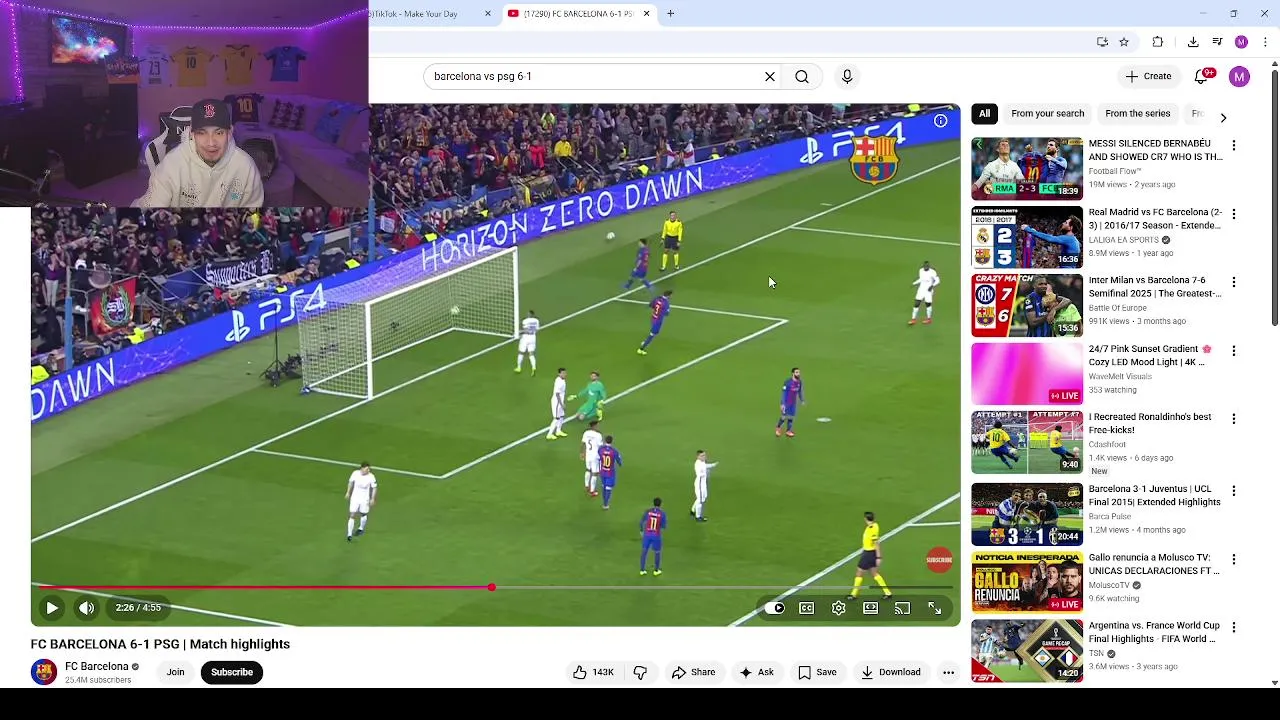Open Chrome media control icon
Image resolution: width=1280 pixels, height=720 pixels.
pyautogui.click(x=1217, y=42)
